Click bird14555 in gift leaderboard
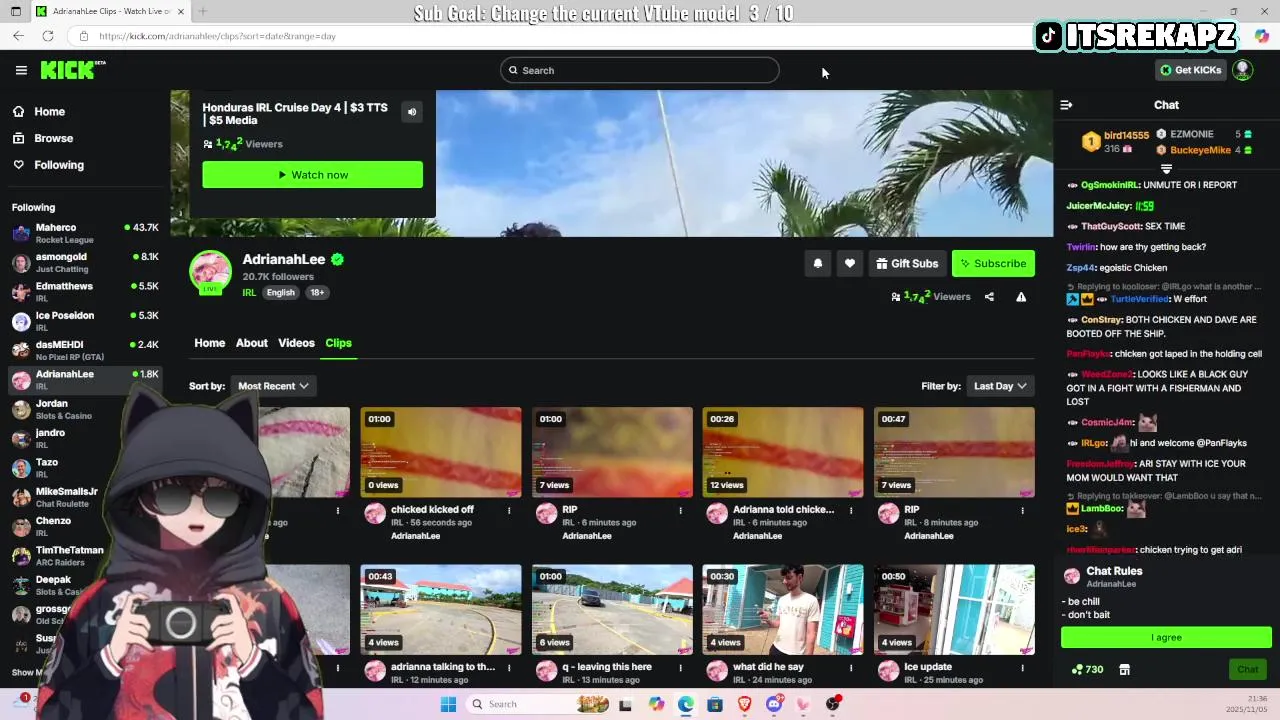The width and height of the screenshot is (1280, 720). pyautogui.click(x=1126, y=136)
